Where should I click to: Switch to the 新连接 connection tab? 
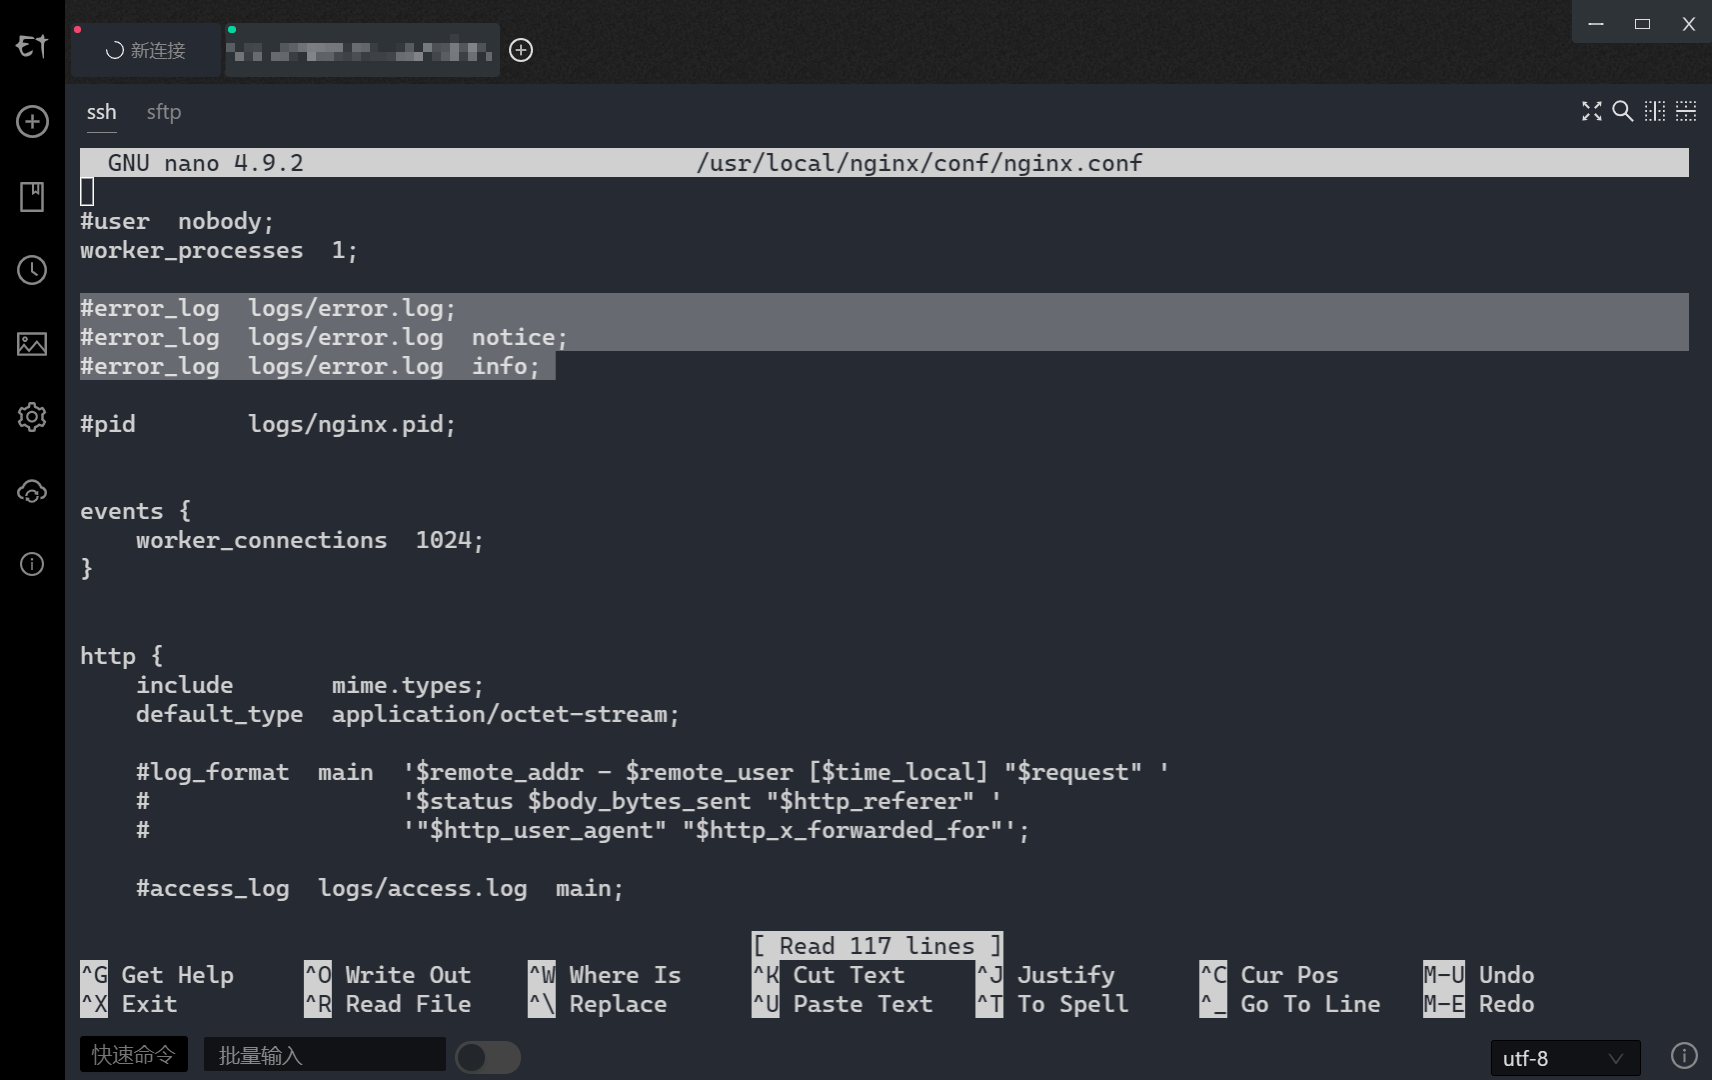point(147,50)
